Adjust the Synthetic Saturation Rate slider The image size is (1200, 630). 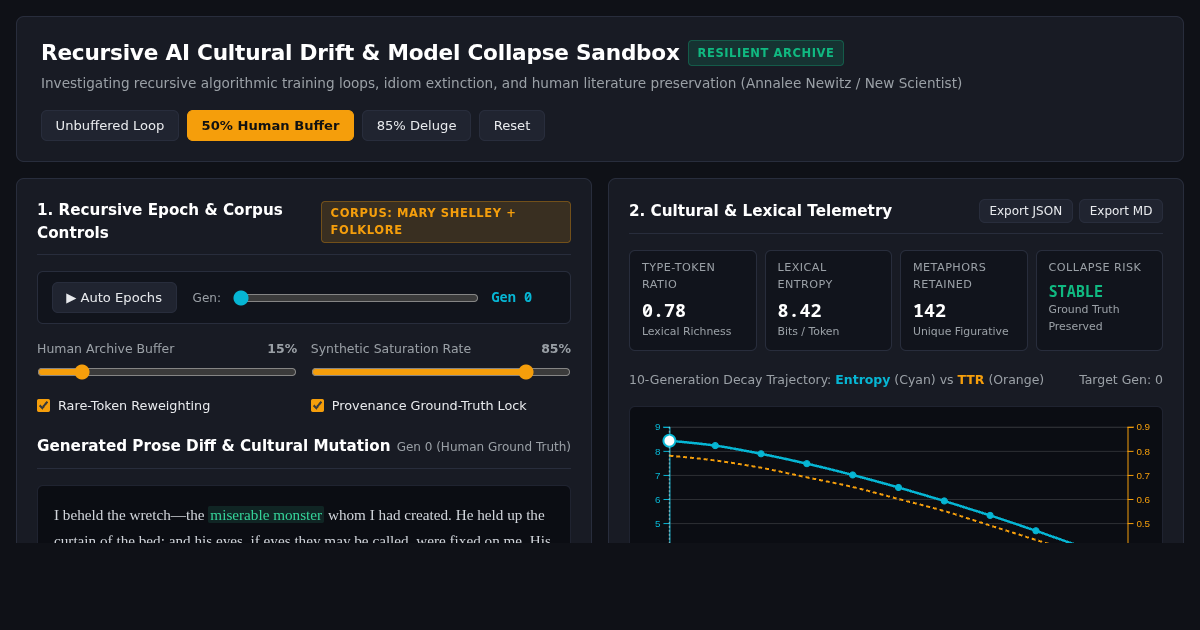tap(441, 372)
